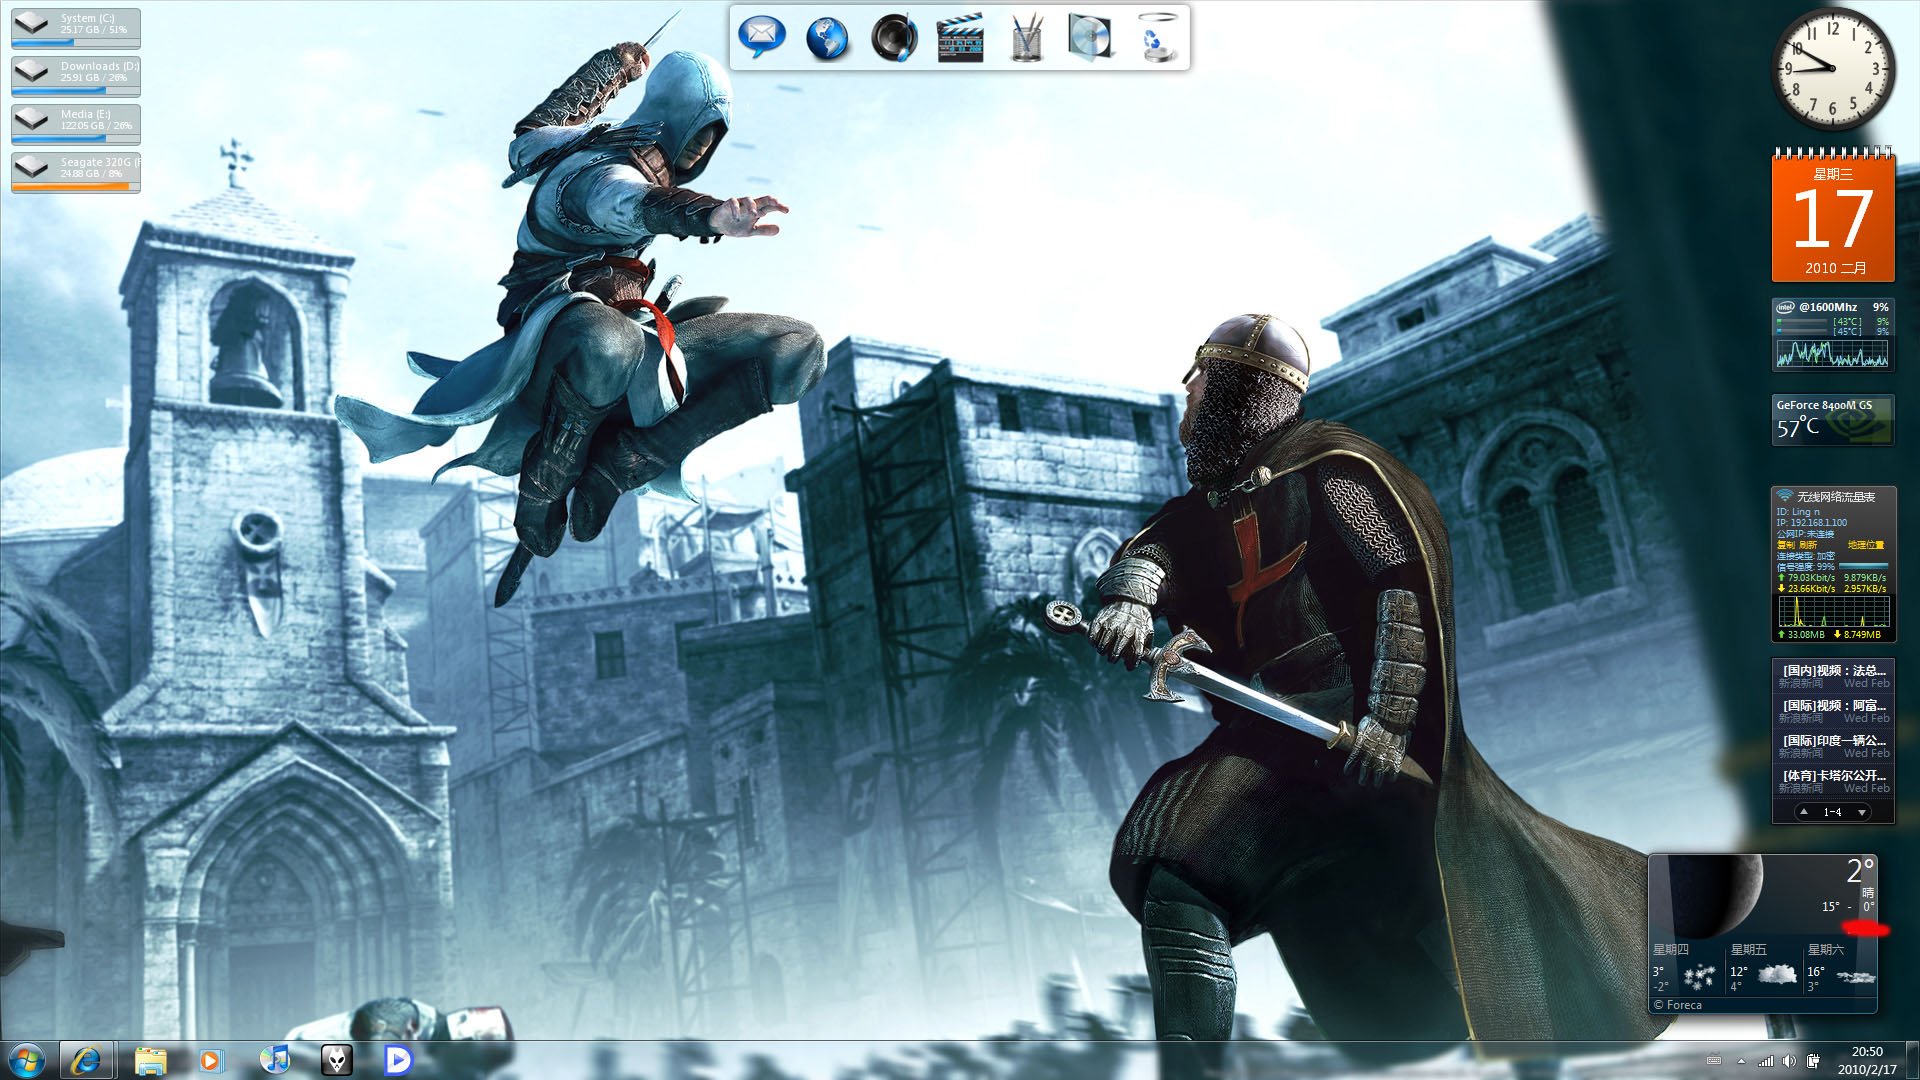Viewport: 1920px width, 1080px height.
Task: Click the 星期四 forecast in weather gadget
Action: pyautogui.click(x=1685, y=968)
